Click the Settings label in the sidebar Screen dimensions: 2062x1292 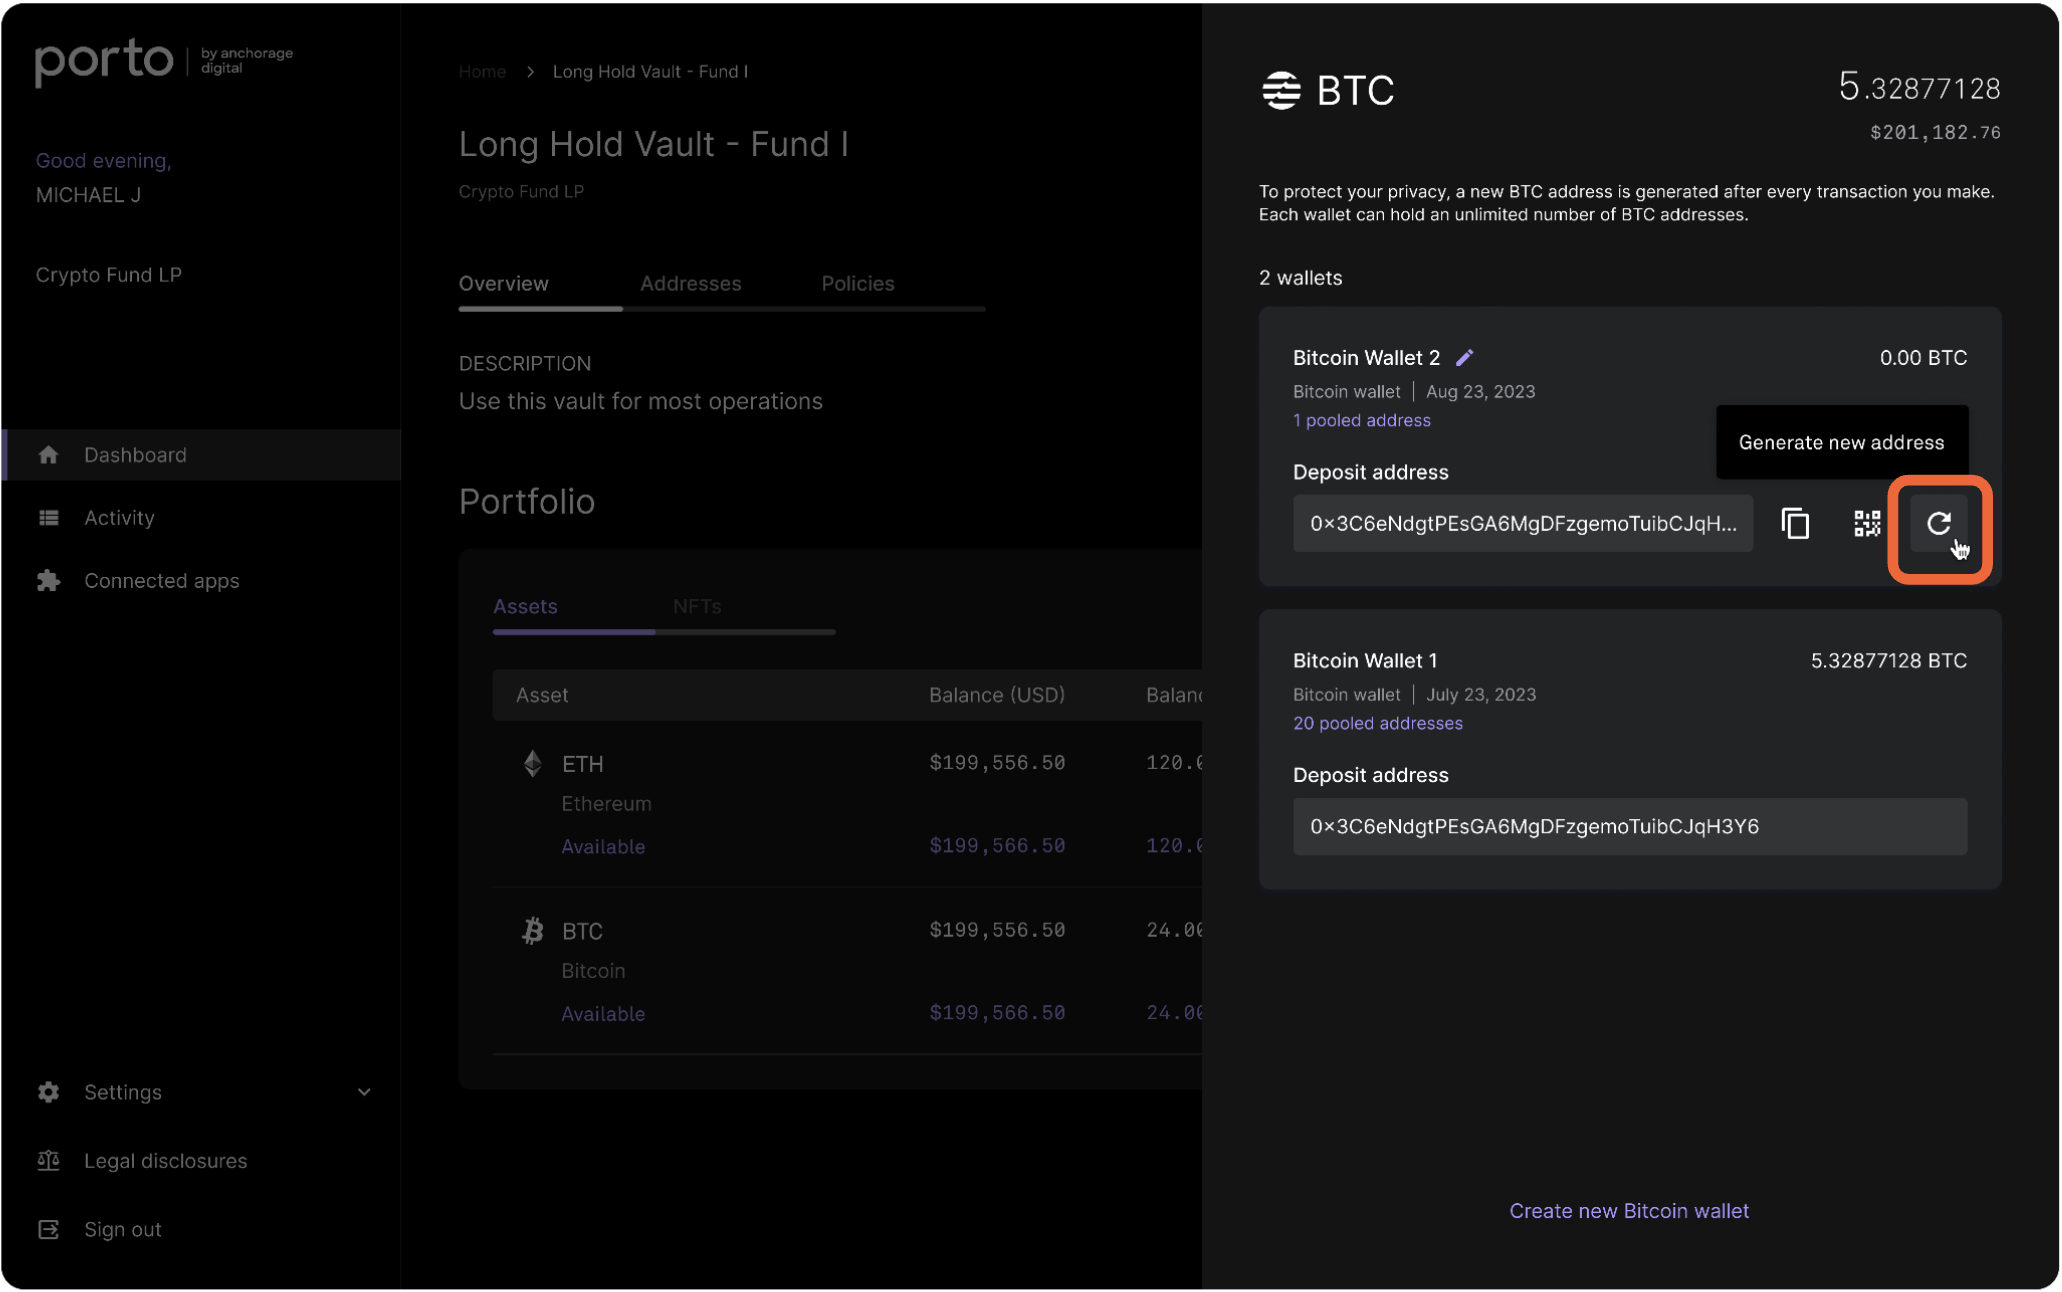pyautogui.click(x=123, y=1092)
